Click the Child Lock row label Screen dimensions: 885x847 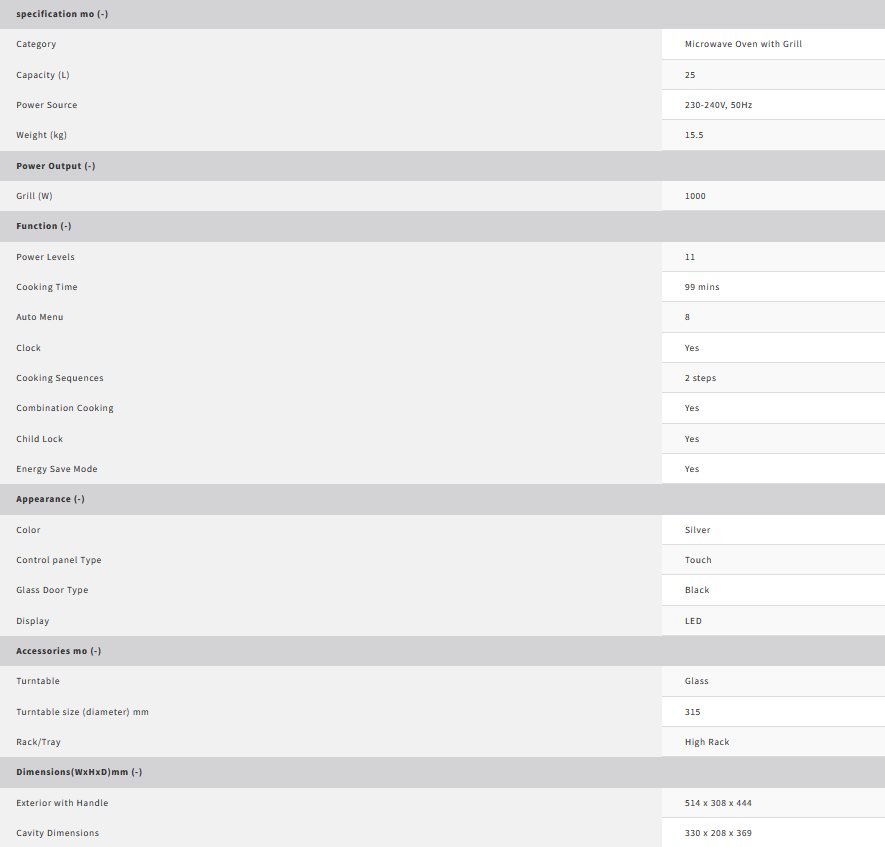pyautogui.click(x=39, y=439)
